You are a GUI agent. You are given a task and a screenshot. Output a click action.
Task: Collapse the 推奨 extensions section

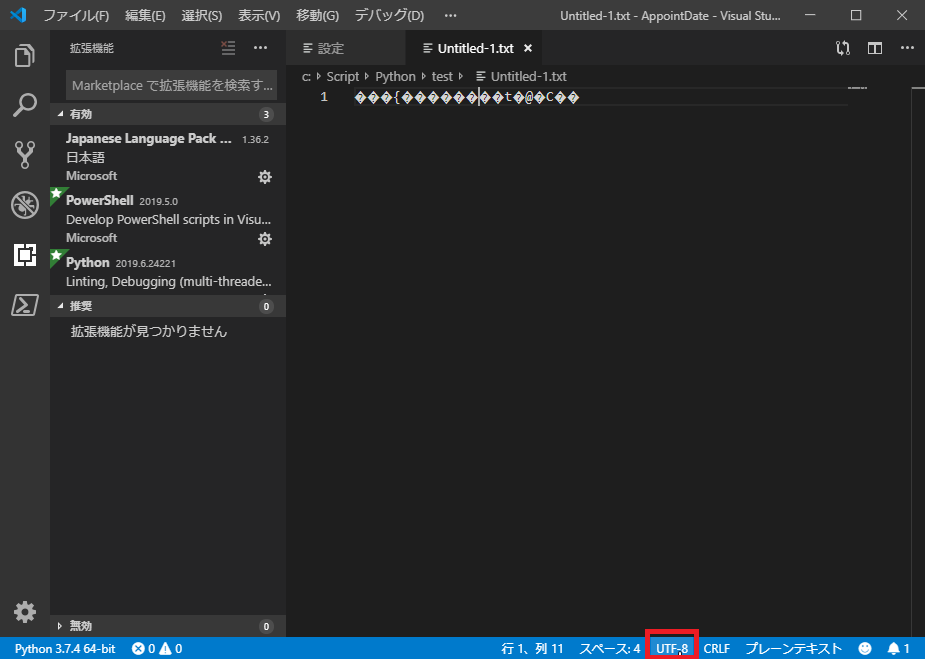coord(168,306)
